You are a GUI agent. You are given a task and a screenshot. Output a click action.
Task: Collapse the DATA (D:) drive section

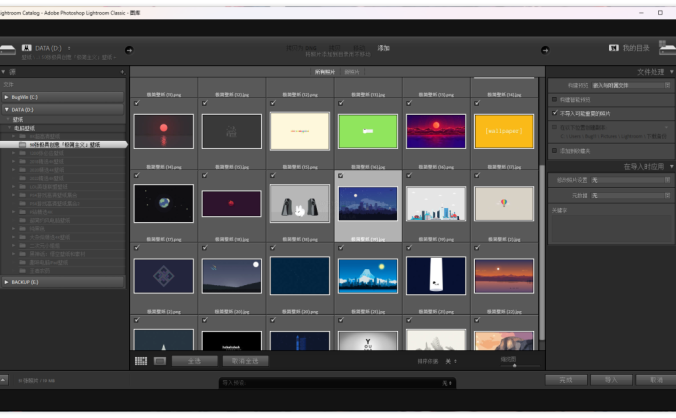6,109
